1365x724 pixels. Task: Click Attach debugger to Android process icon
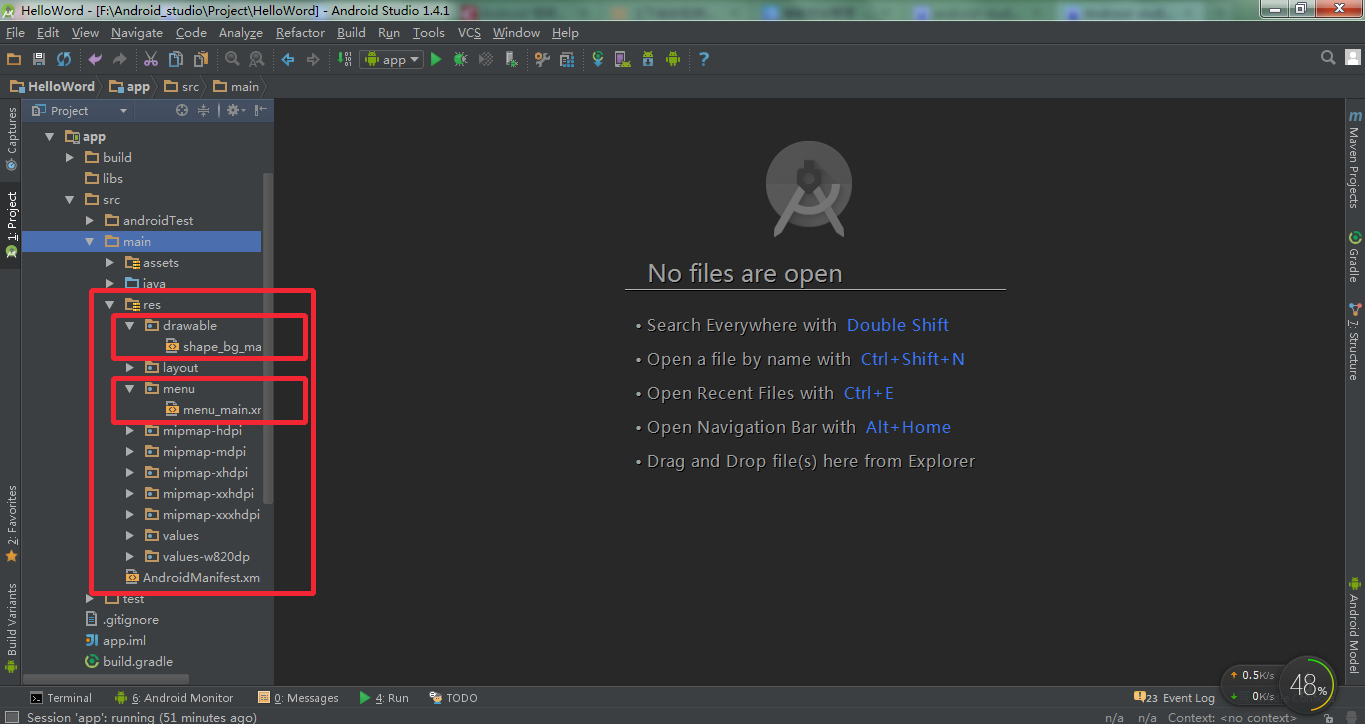click(511, 59)
